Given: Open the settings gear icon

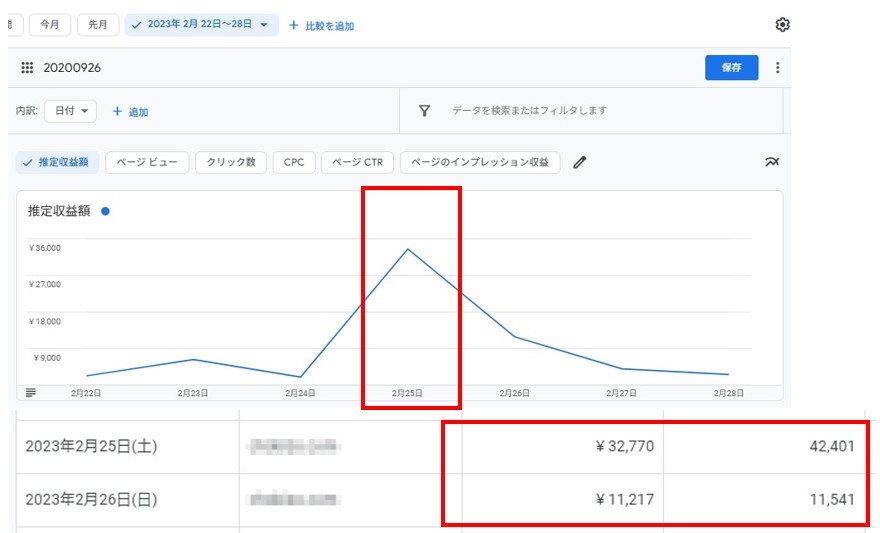Looking at the screenshot, I should coord(782,25).
